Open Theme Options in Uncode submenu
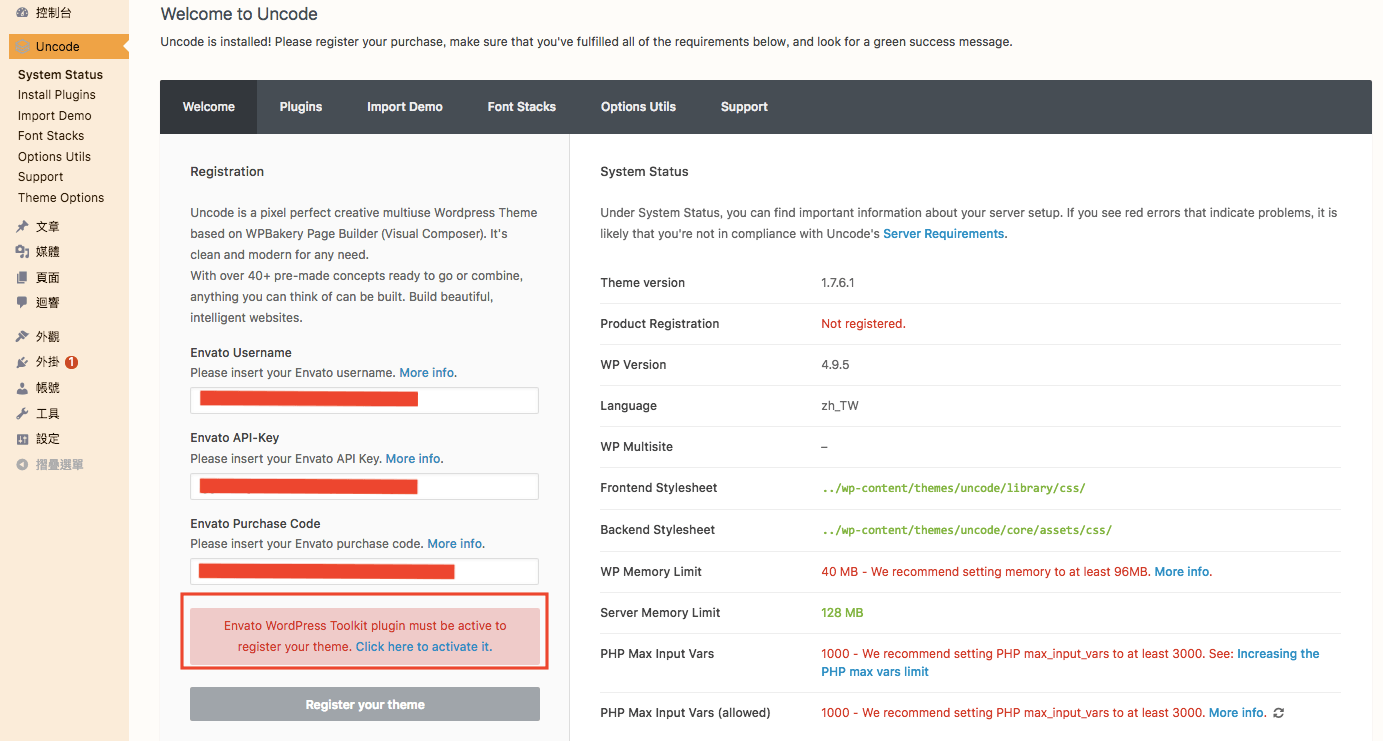1383x741 pixels. (x=61, y=198)
